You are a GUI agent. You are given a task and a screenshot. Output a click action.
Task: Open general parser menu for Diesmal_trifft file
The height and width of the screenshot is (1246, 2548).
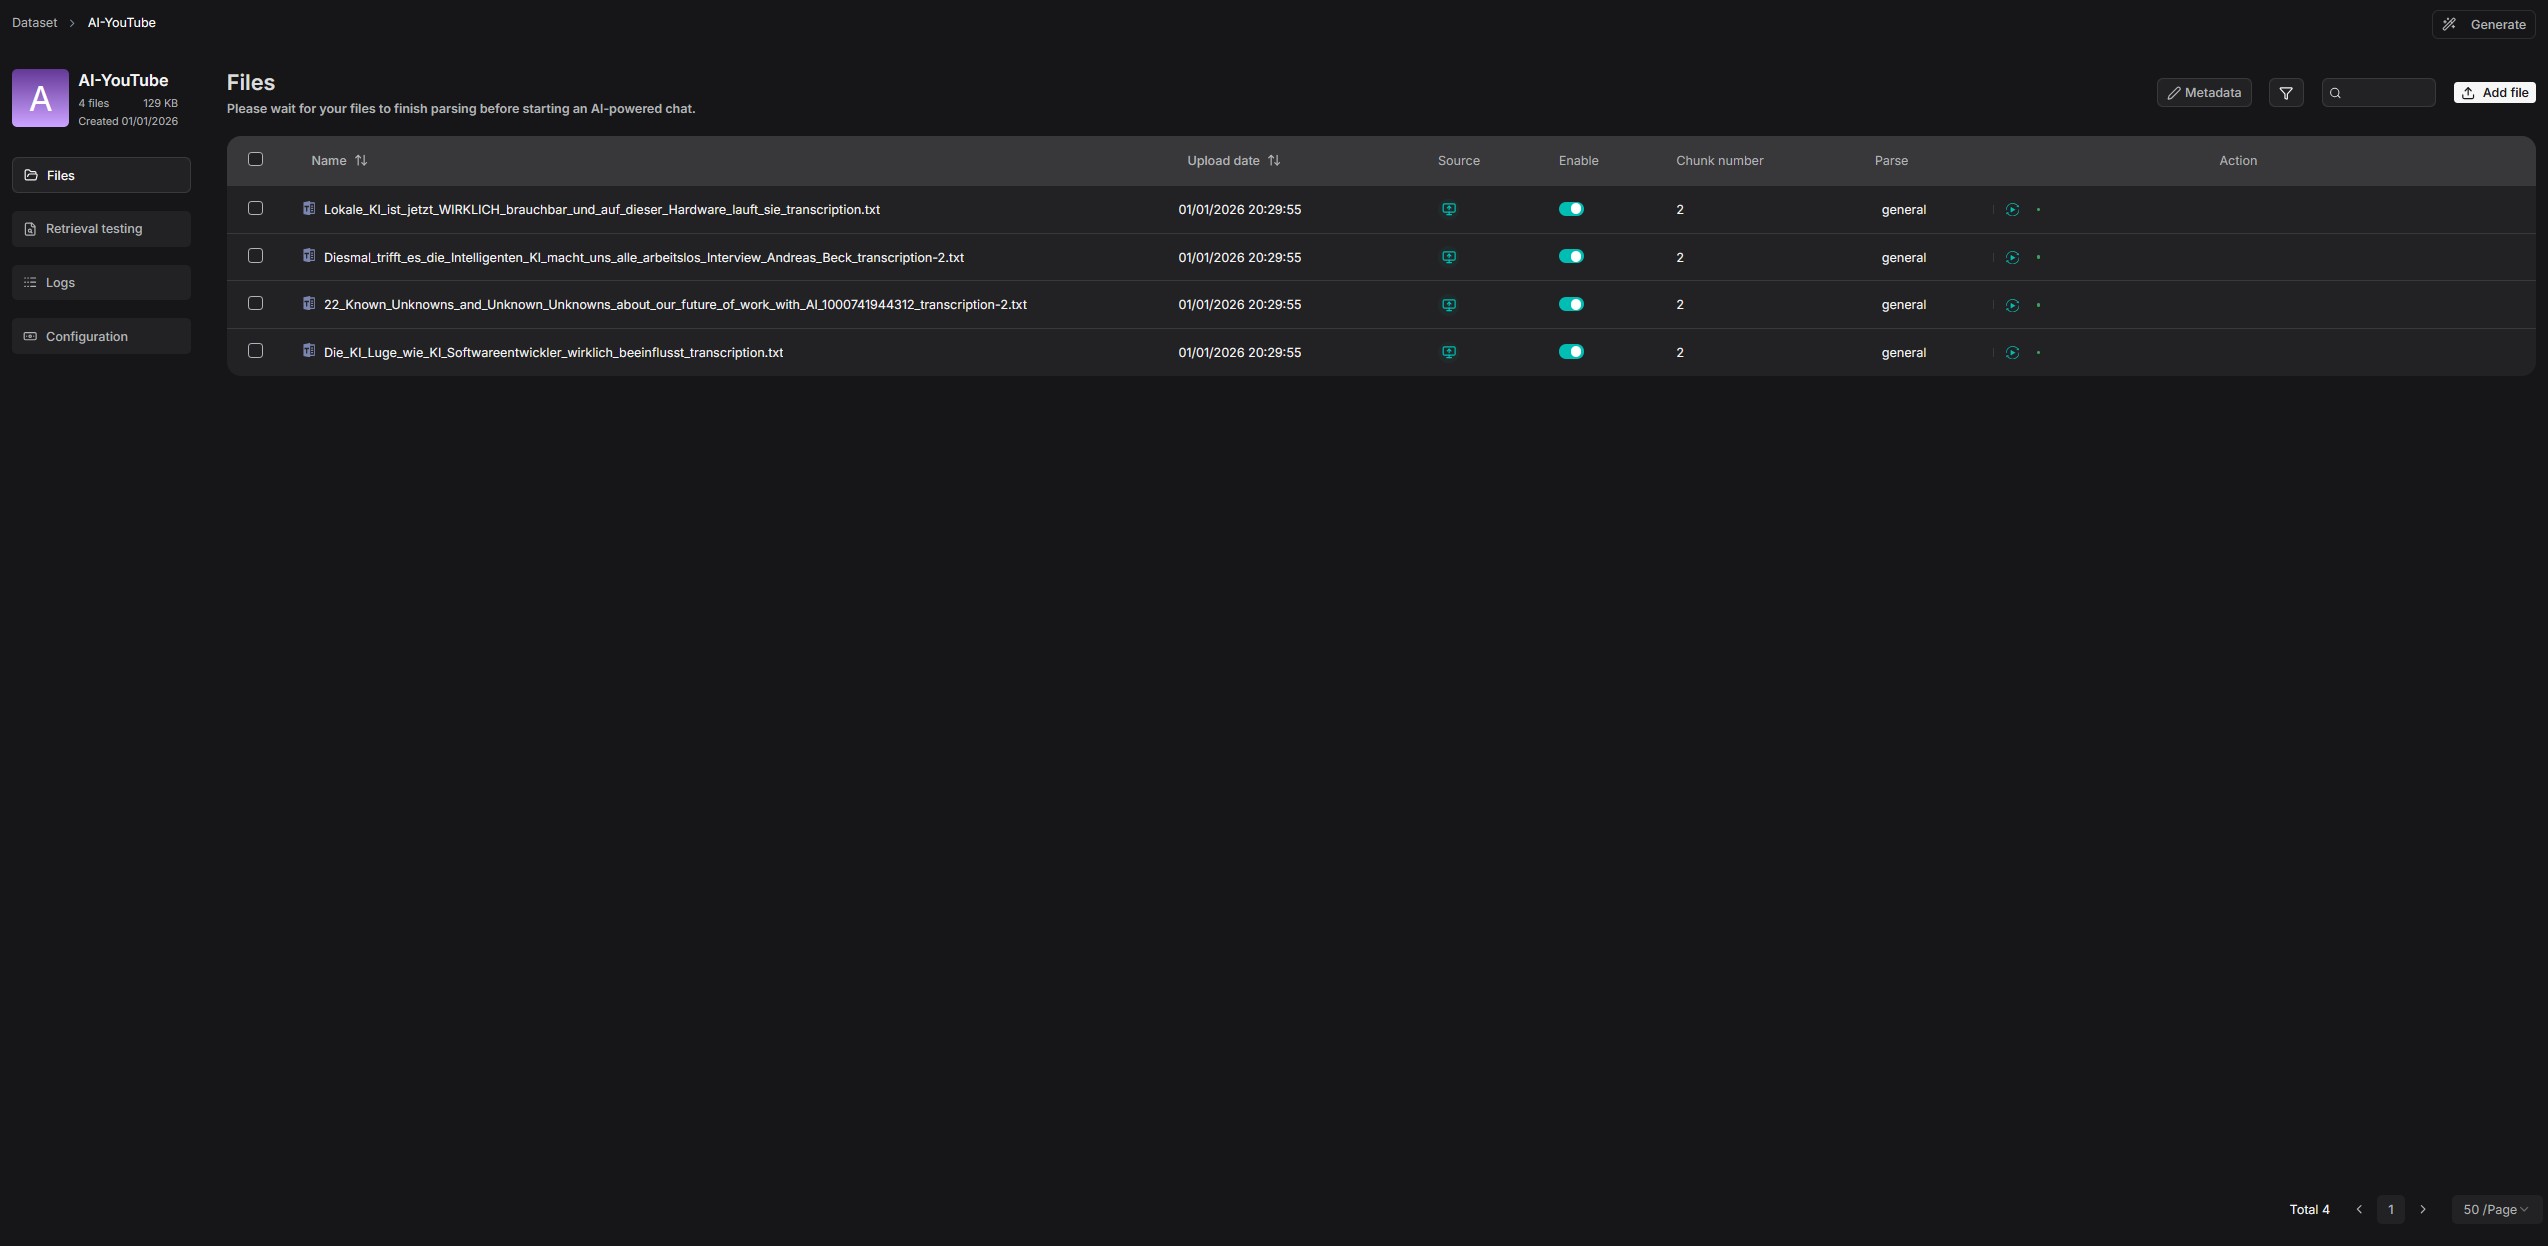[x=1903, y=257]
